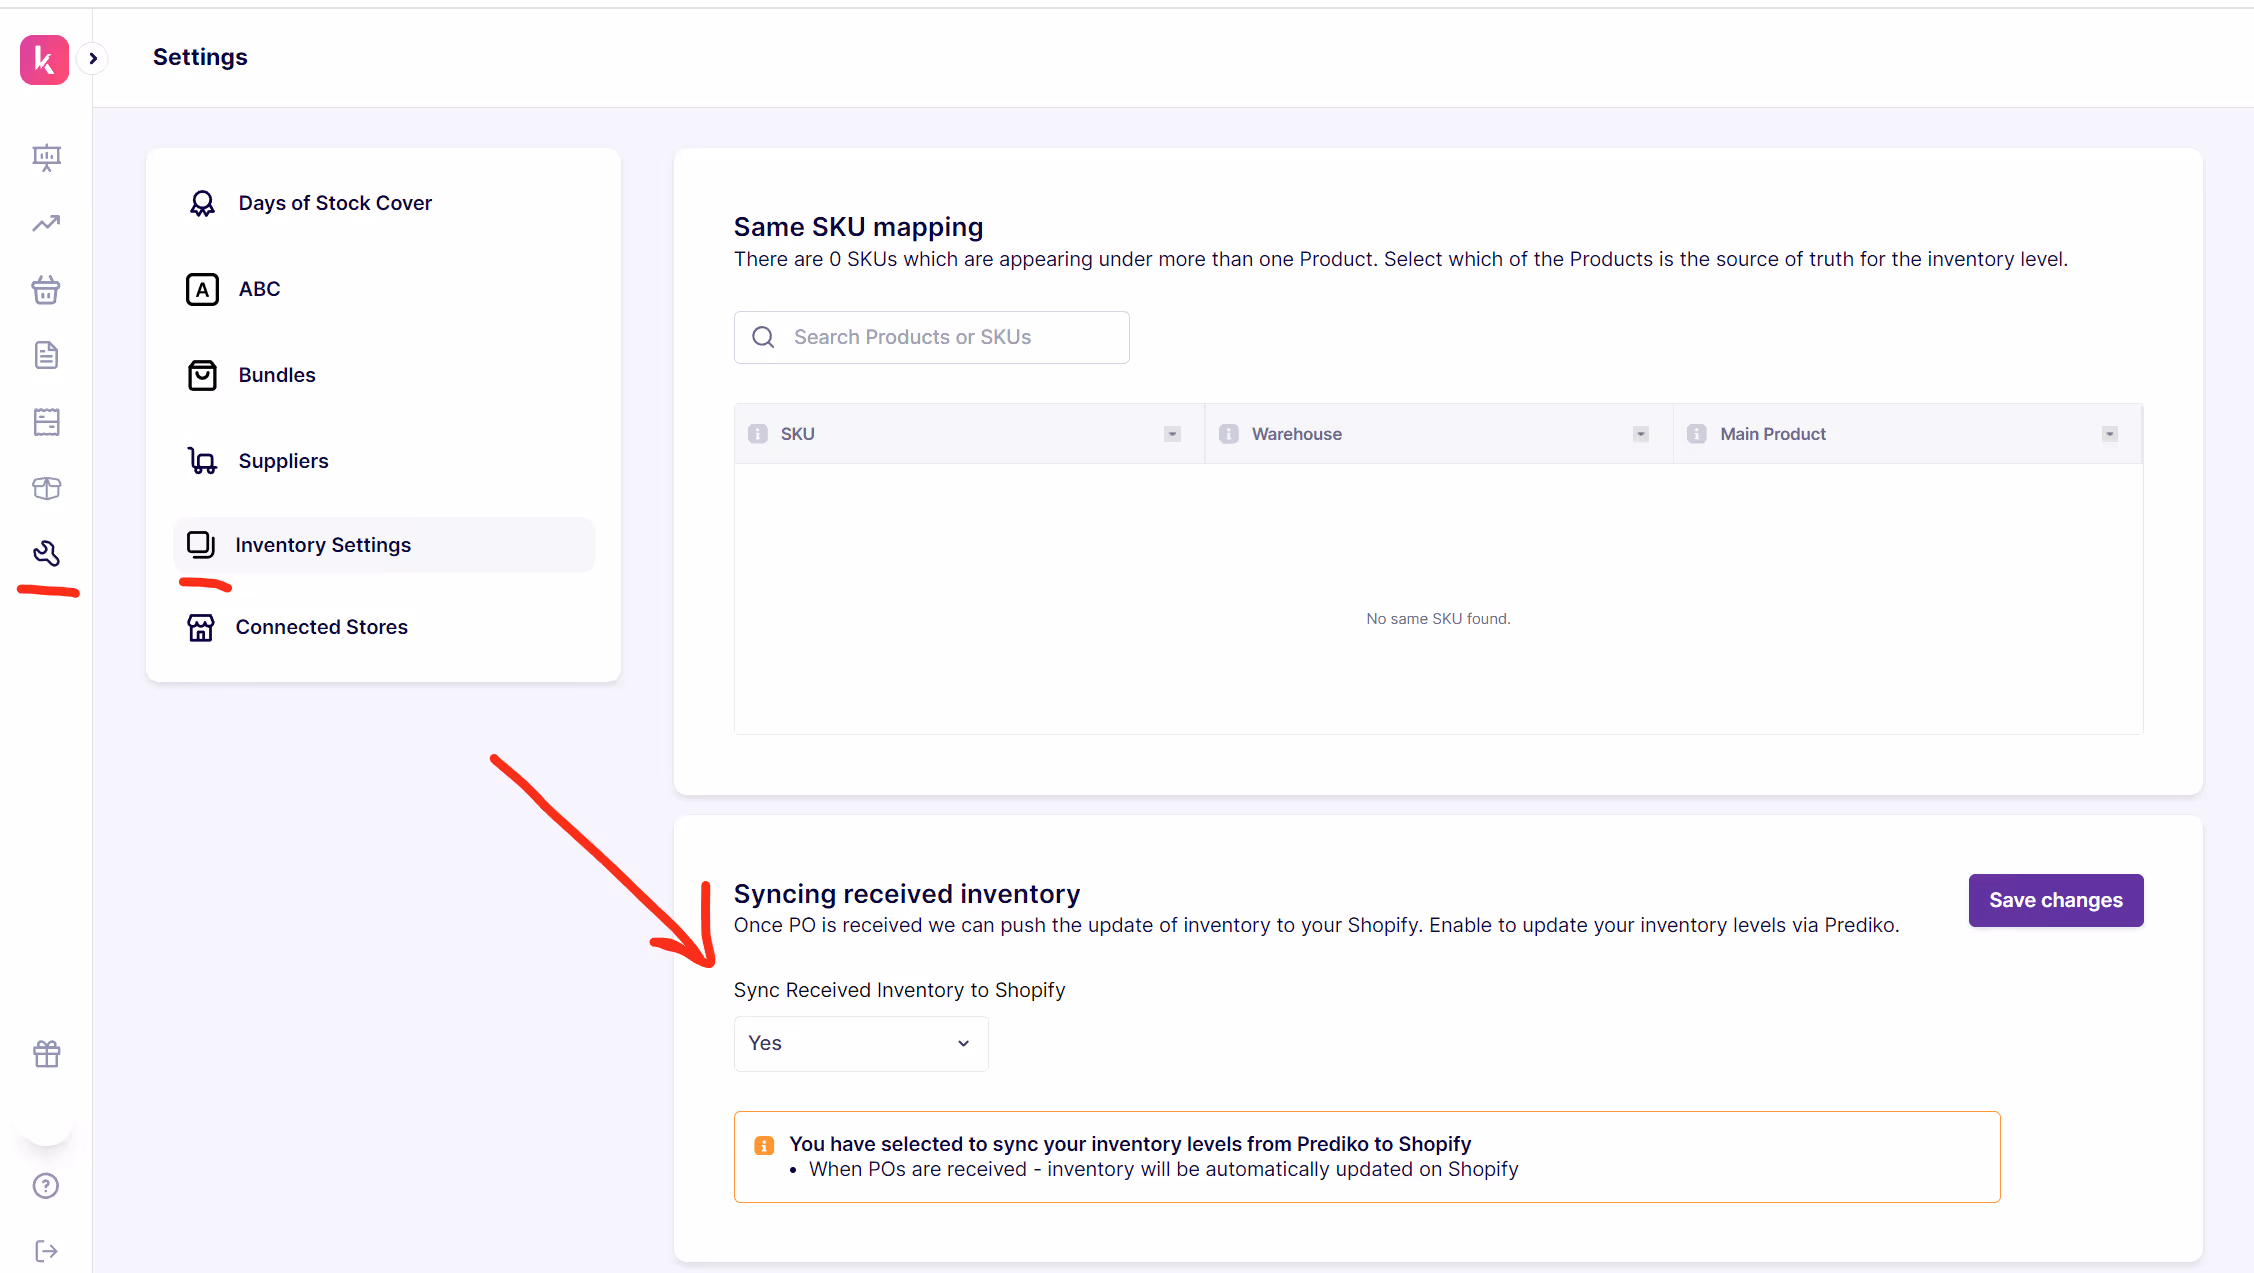
Task: Open the presentation dashboard sidebar icon
Action: coord(46,157)
